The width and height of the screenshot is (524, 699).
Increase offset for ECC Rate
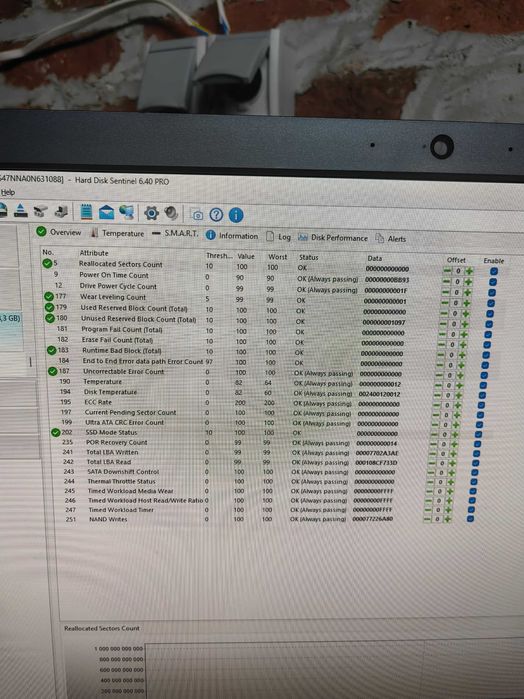coord(458,405)
